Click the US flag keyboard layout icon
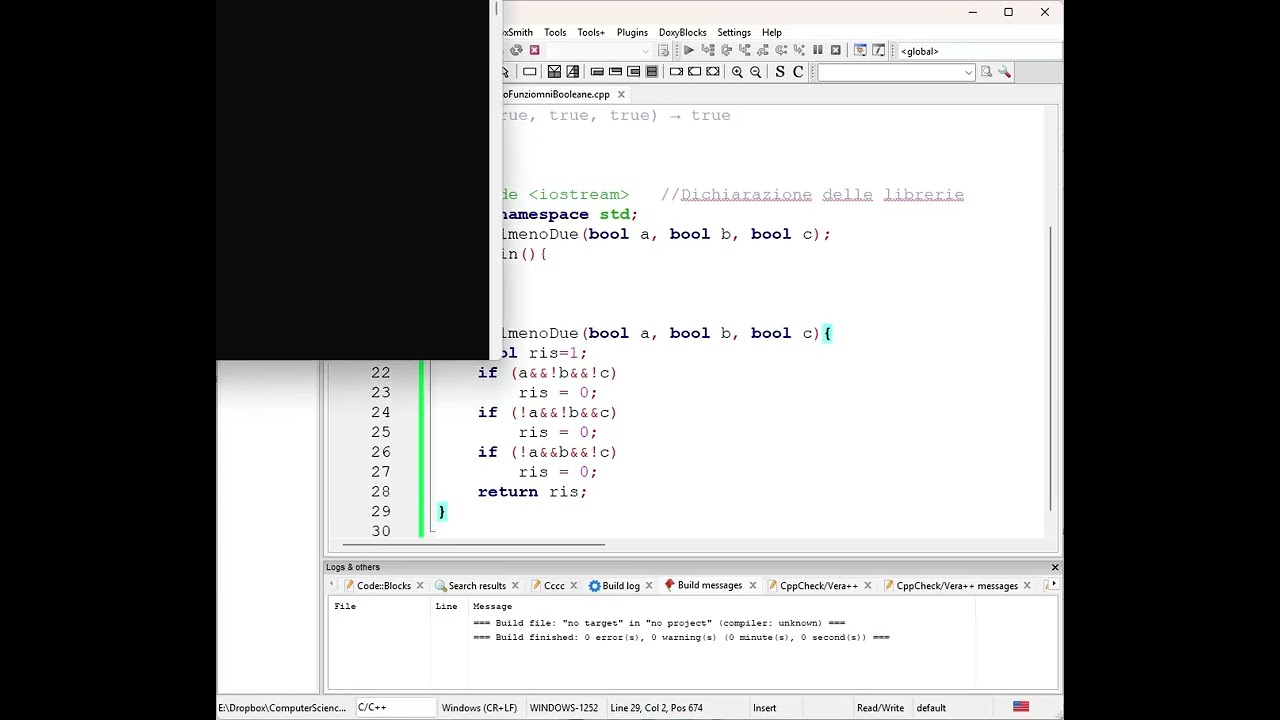The height and width of the screenshot is (720, 1280). pyautogui.click(x=1021, y=707)
